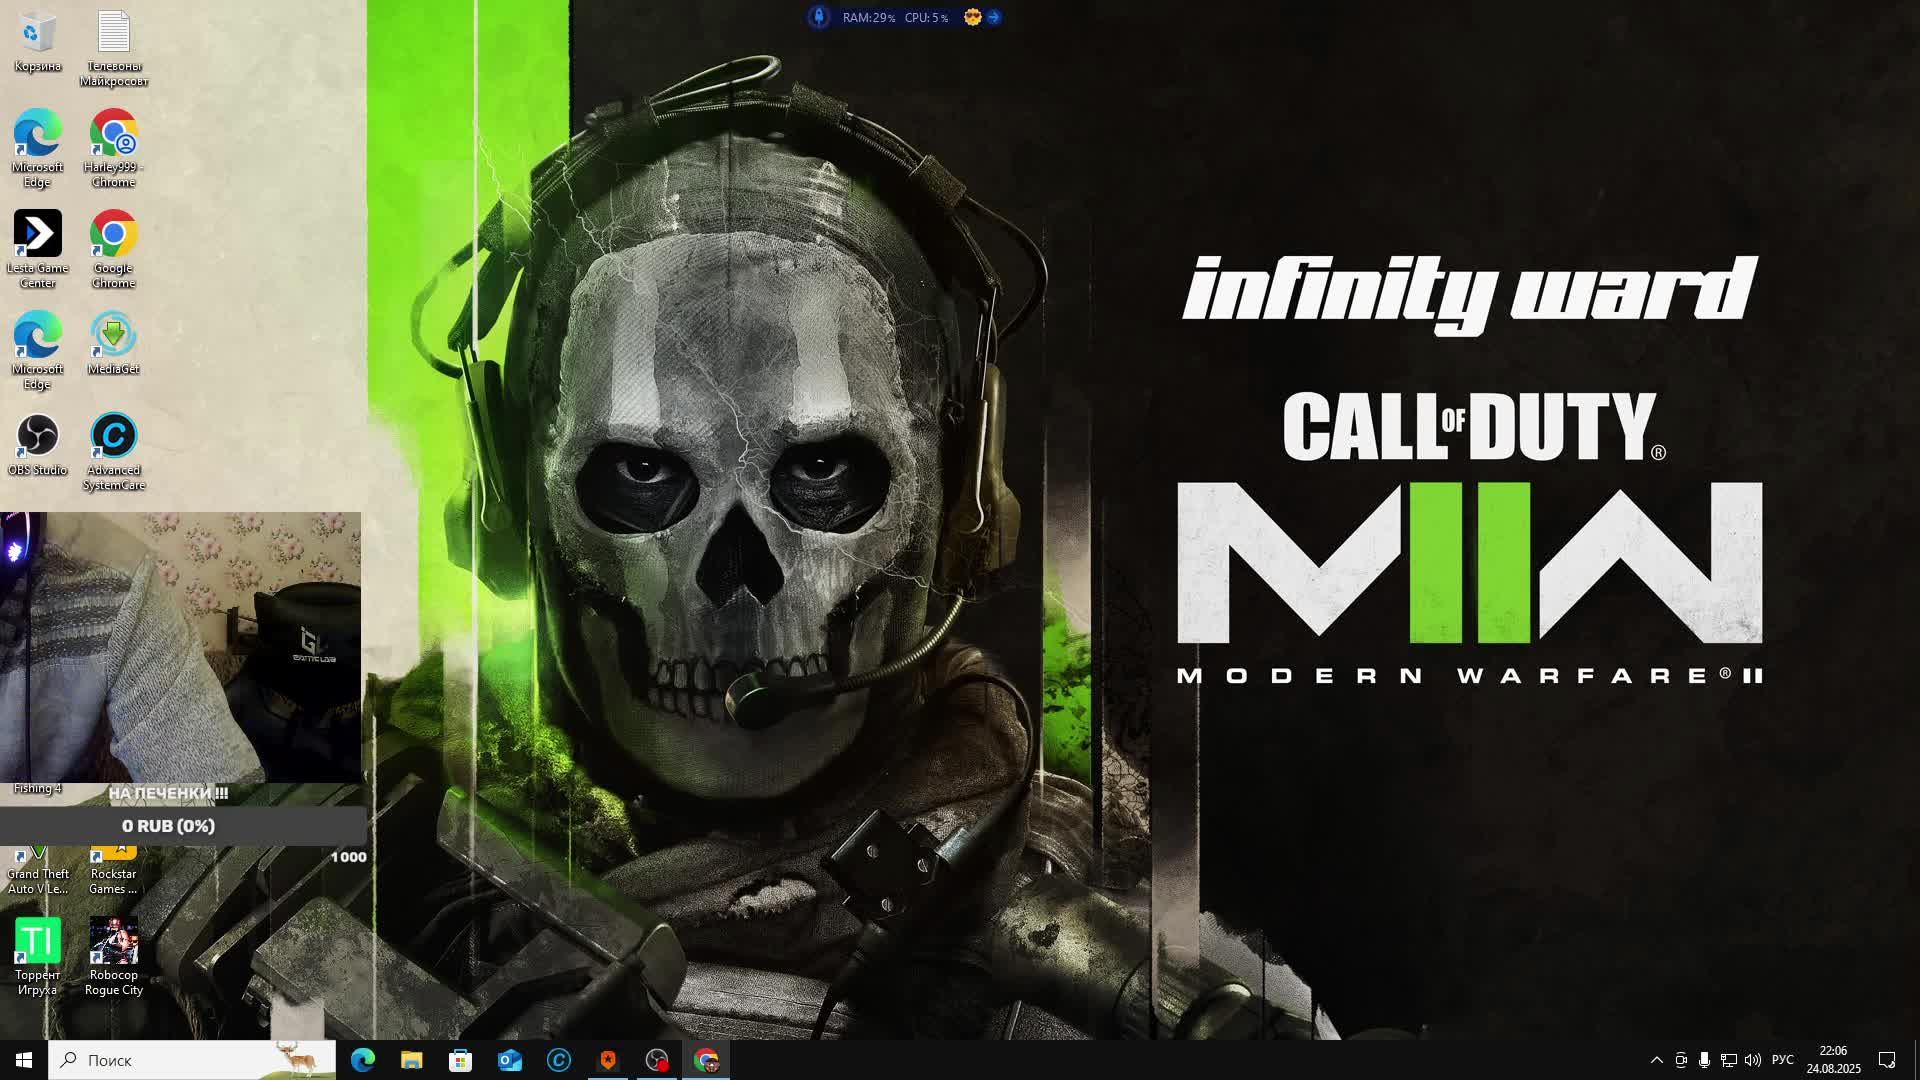Open volume speaker control in tray
This screenshot has height=1080, width=1920.
coord(1752,1060)
